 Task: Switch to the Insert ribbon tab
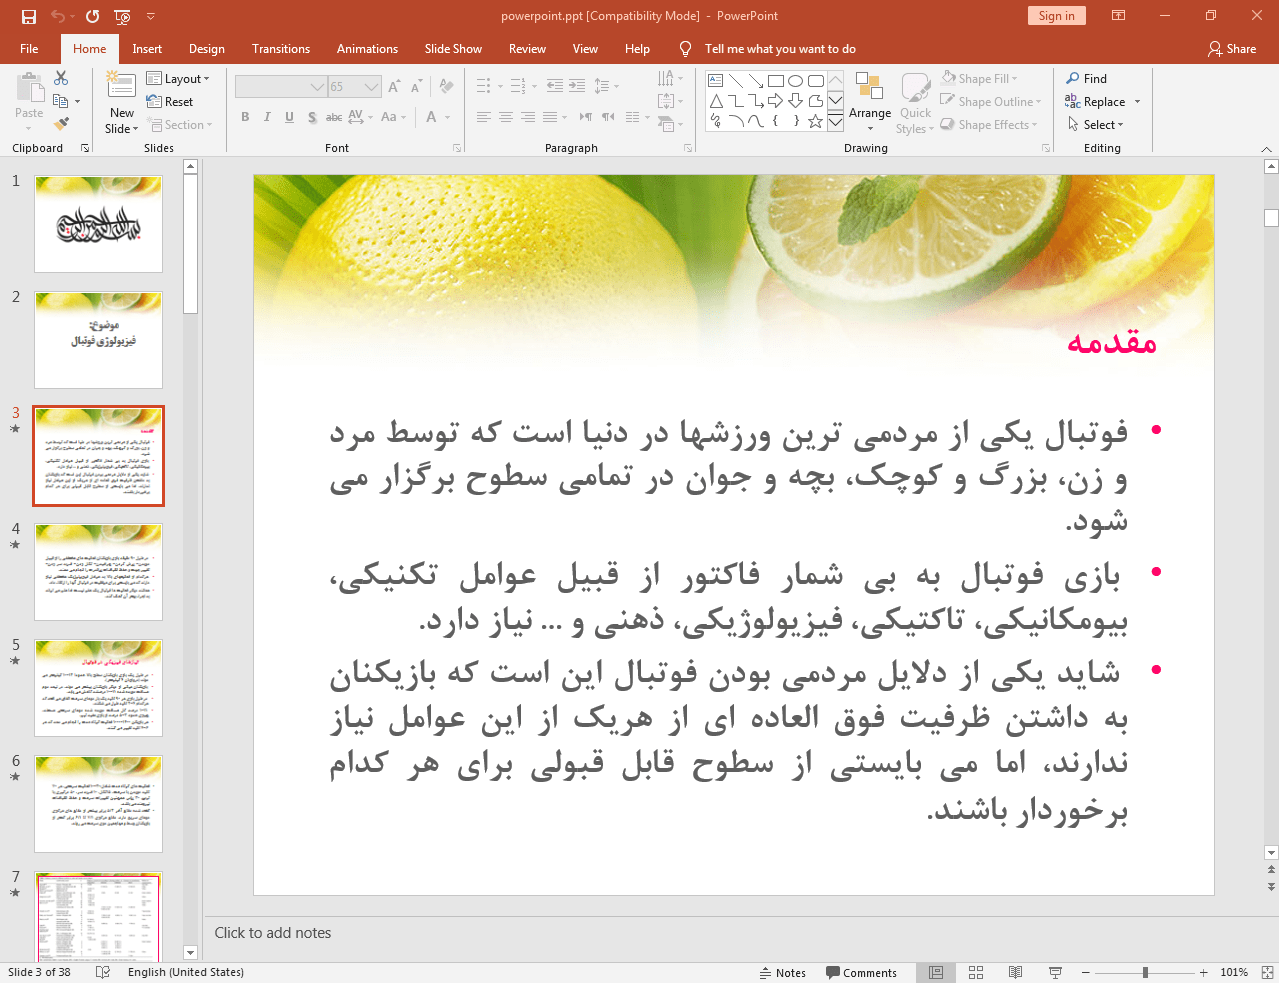click(x=145, y=48)
